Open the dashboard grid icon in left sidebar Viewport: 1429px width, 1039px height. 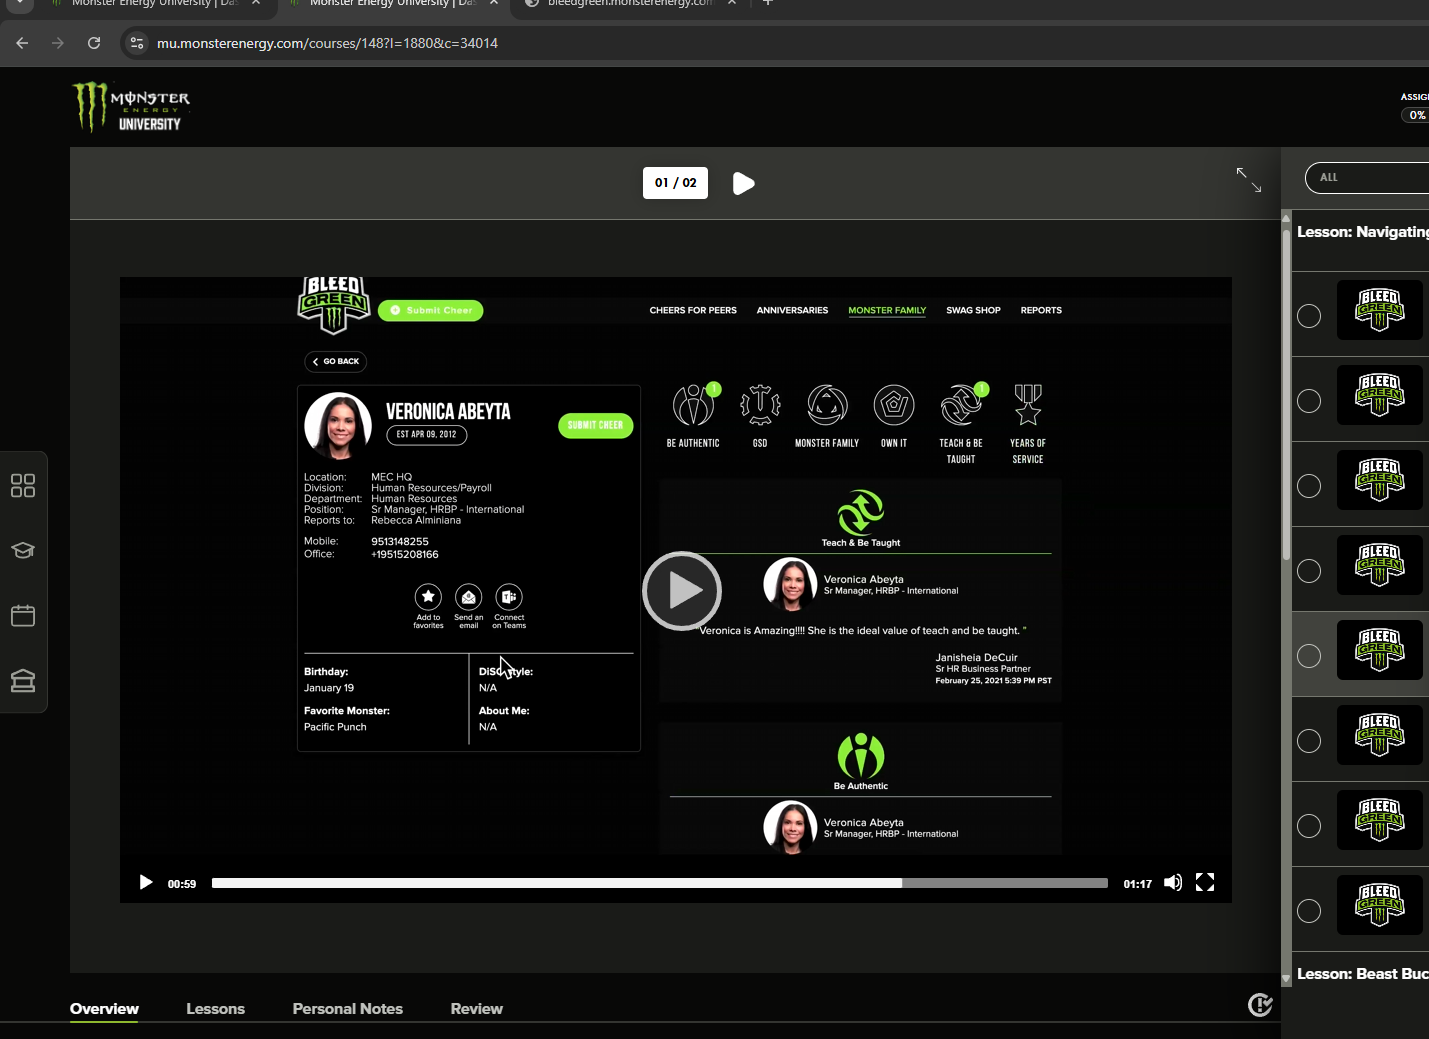23,486
